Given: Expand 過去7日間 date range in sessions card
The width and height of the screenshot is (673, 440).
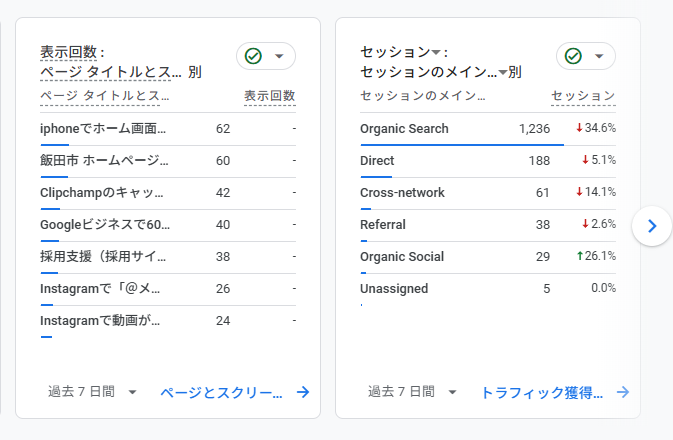Looking at the screenshot, I should click(412, 392).
